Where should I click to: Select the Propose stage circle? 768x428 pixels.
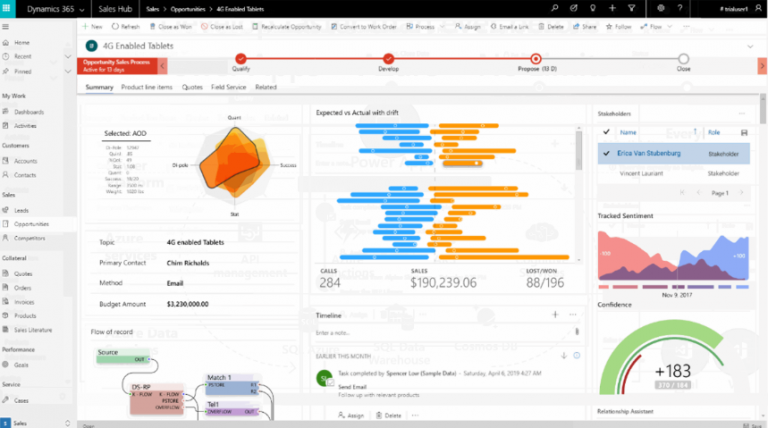pyautogui.click(x=536, y=59)
